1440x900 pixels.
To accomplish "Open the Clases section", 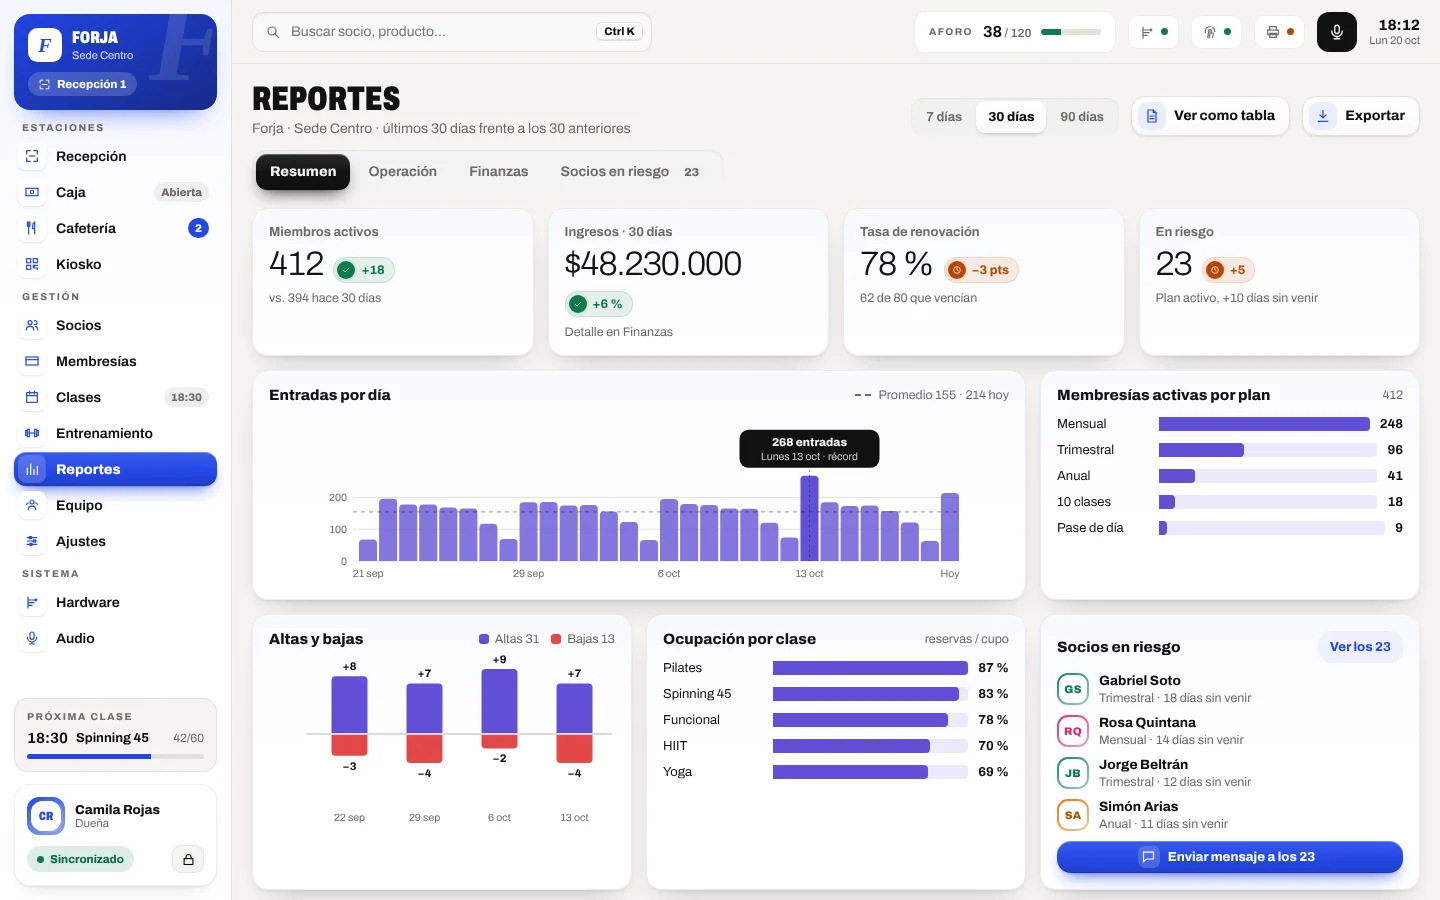I will point(115,397).
